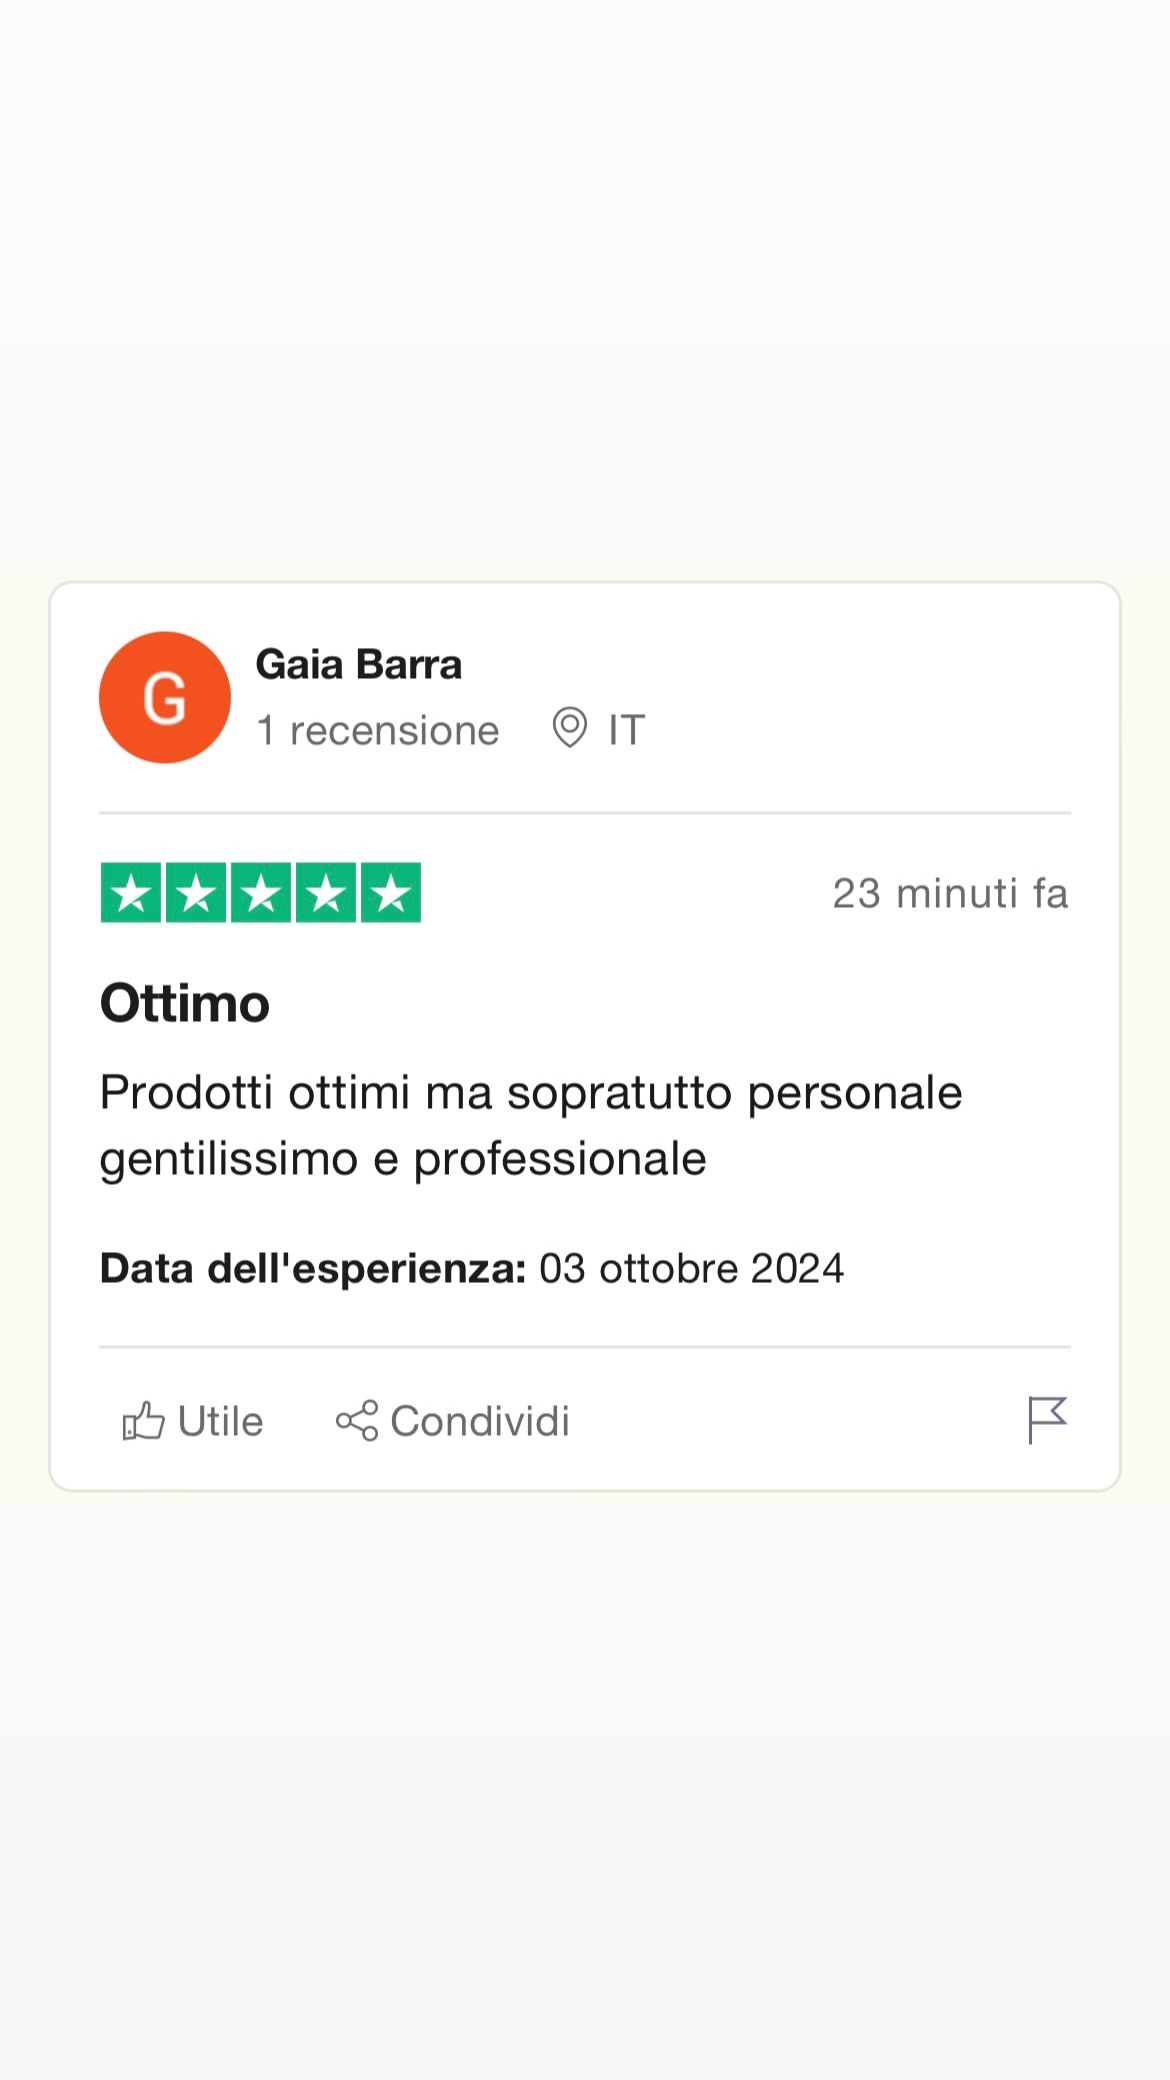This screenshot has width=1170, height=2080.
Task: Click the '1 recensione' count text
Action: pyautogui.click(x=378, y=730)
